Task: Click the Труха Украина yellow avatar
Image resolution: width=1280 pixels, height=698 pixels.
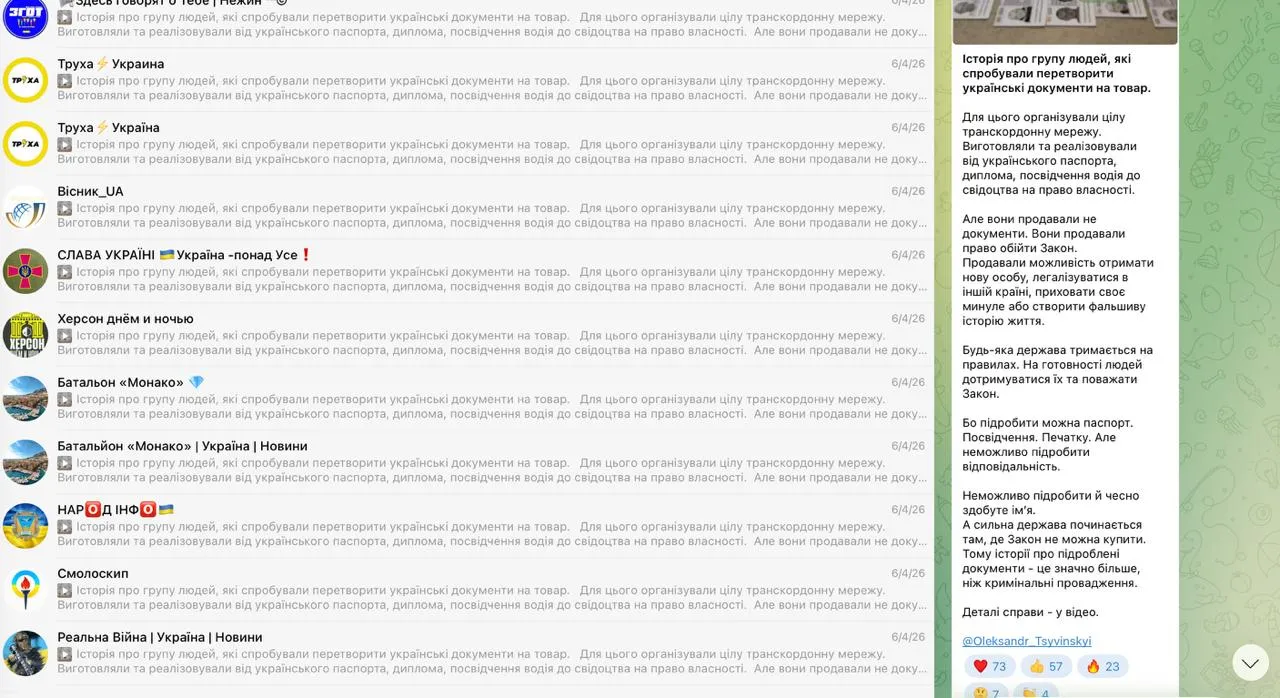Action: [x=25, y=80]
